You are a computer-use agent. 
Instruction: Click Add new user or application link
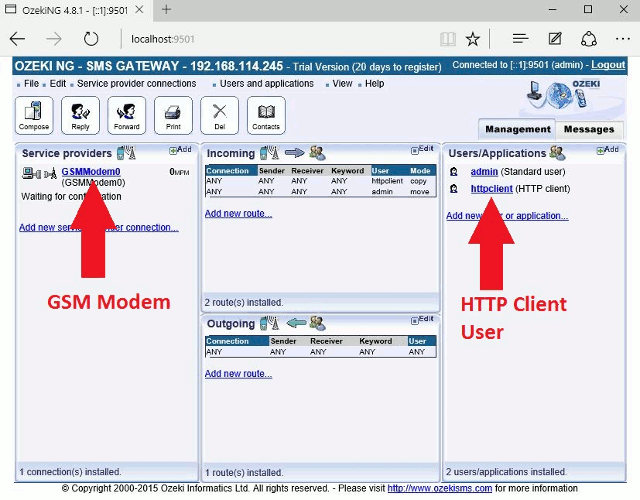pyautogui.click(x=507, y=216)
